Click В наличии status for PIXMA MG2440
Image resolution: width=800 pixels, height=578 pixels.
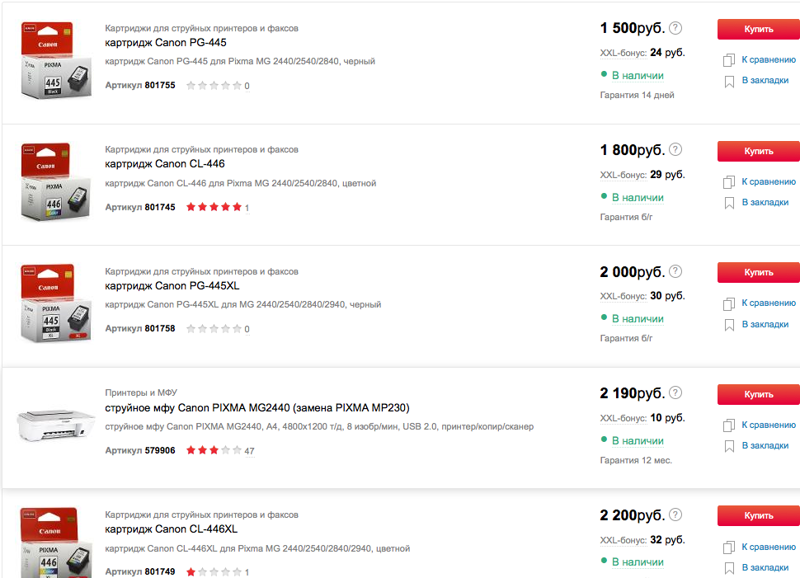(638, 441)
